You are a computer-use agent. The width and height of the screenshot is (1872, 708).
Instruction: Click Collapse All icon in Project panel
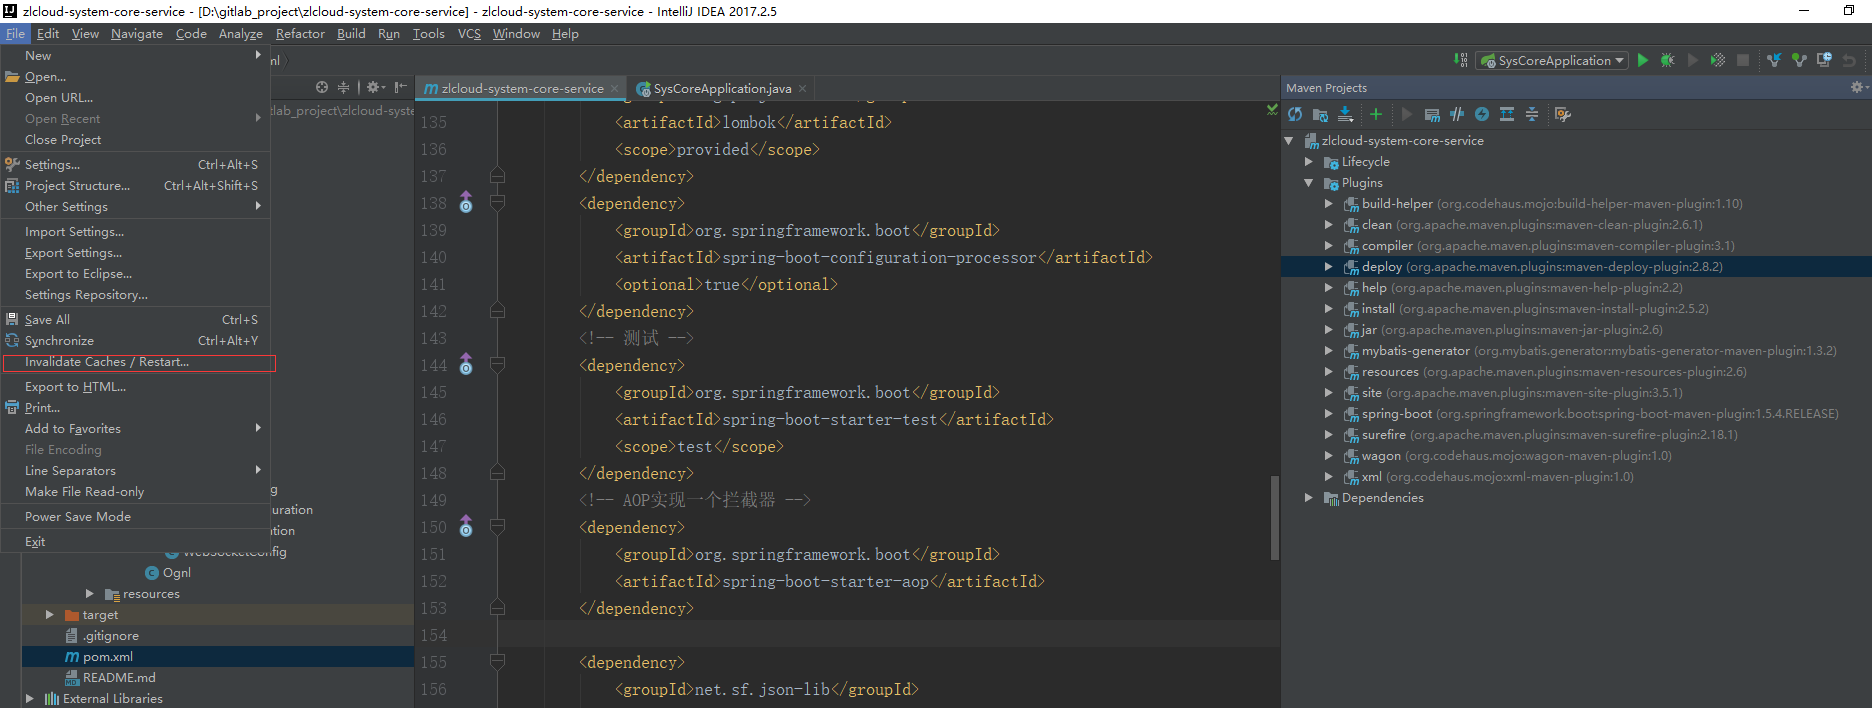343,87
